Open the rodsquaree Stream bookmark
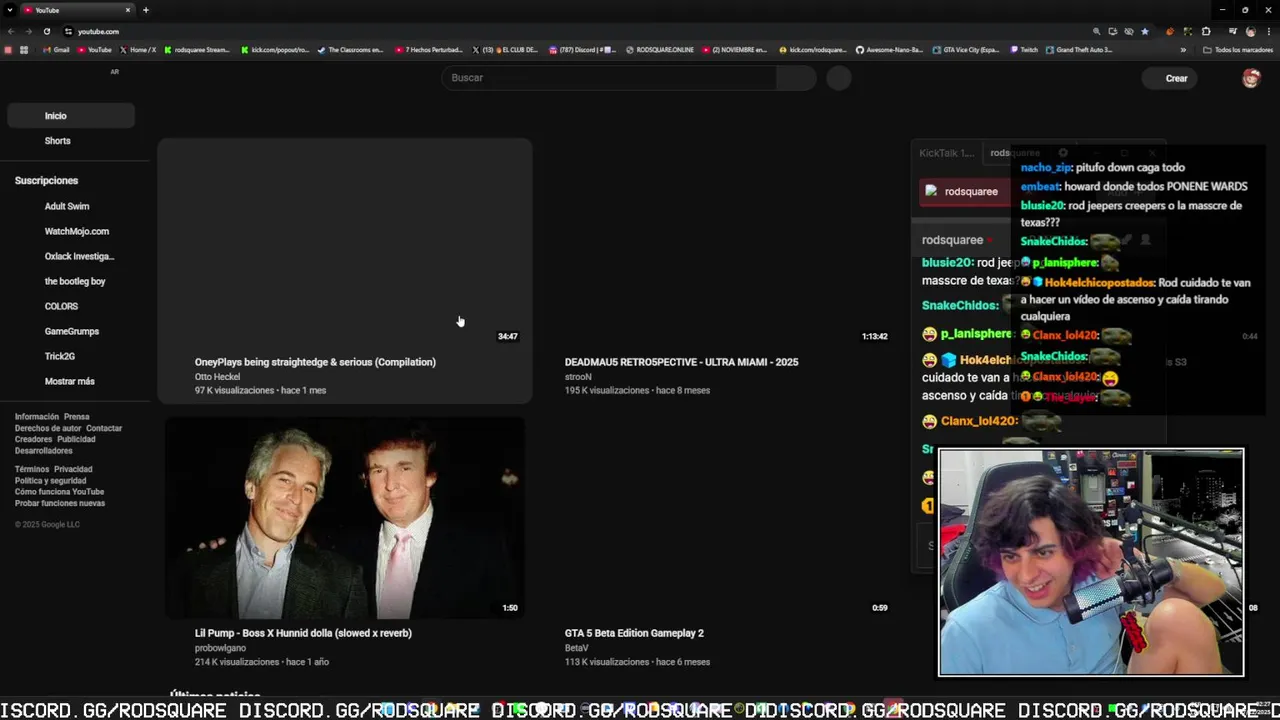 pyautogui.click(x=197, y=50)
